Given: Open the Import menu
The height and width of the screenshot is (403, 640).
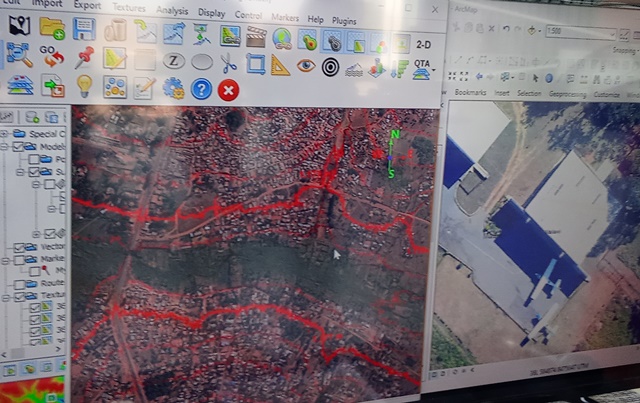Looking at the screenshot, I should [47, 4].
